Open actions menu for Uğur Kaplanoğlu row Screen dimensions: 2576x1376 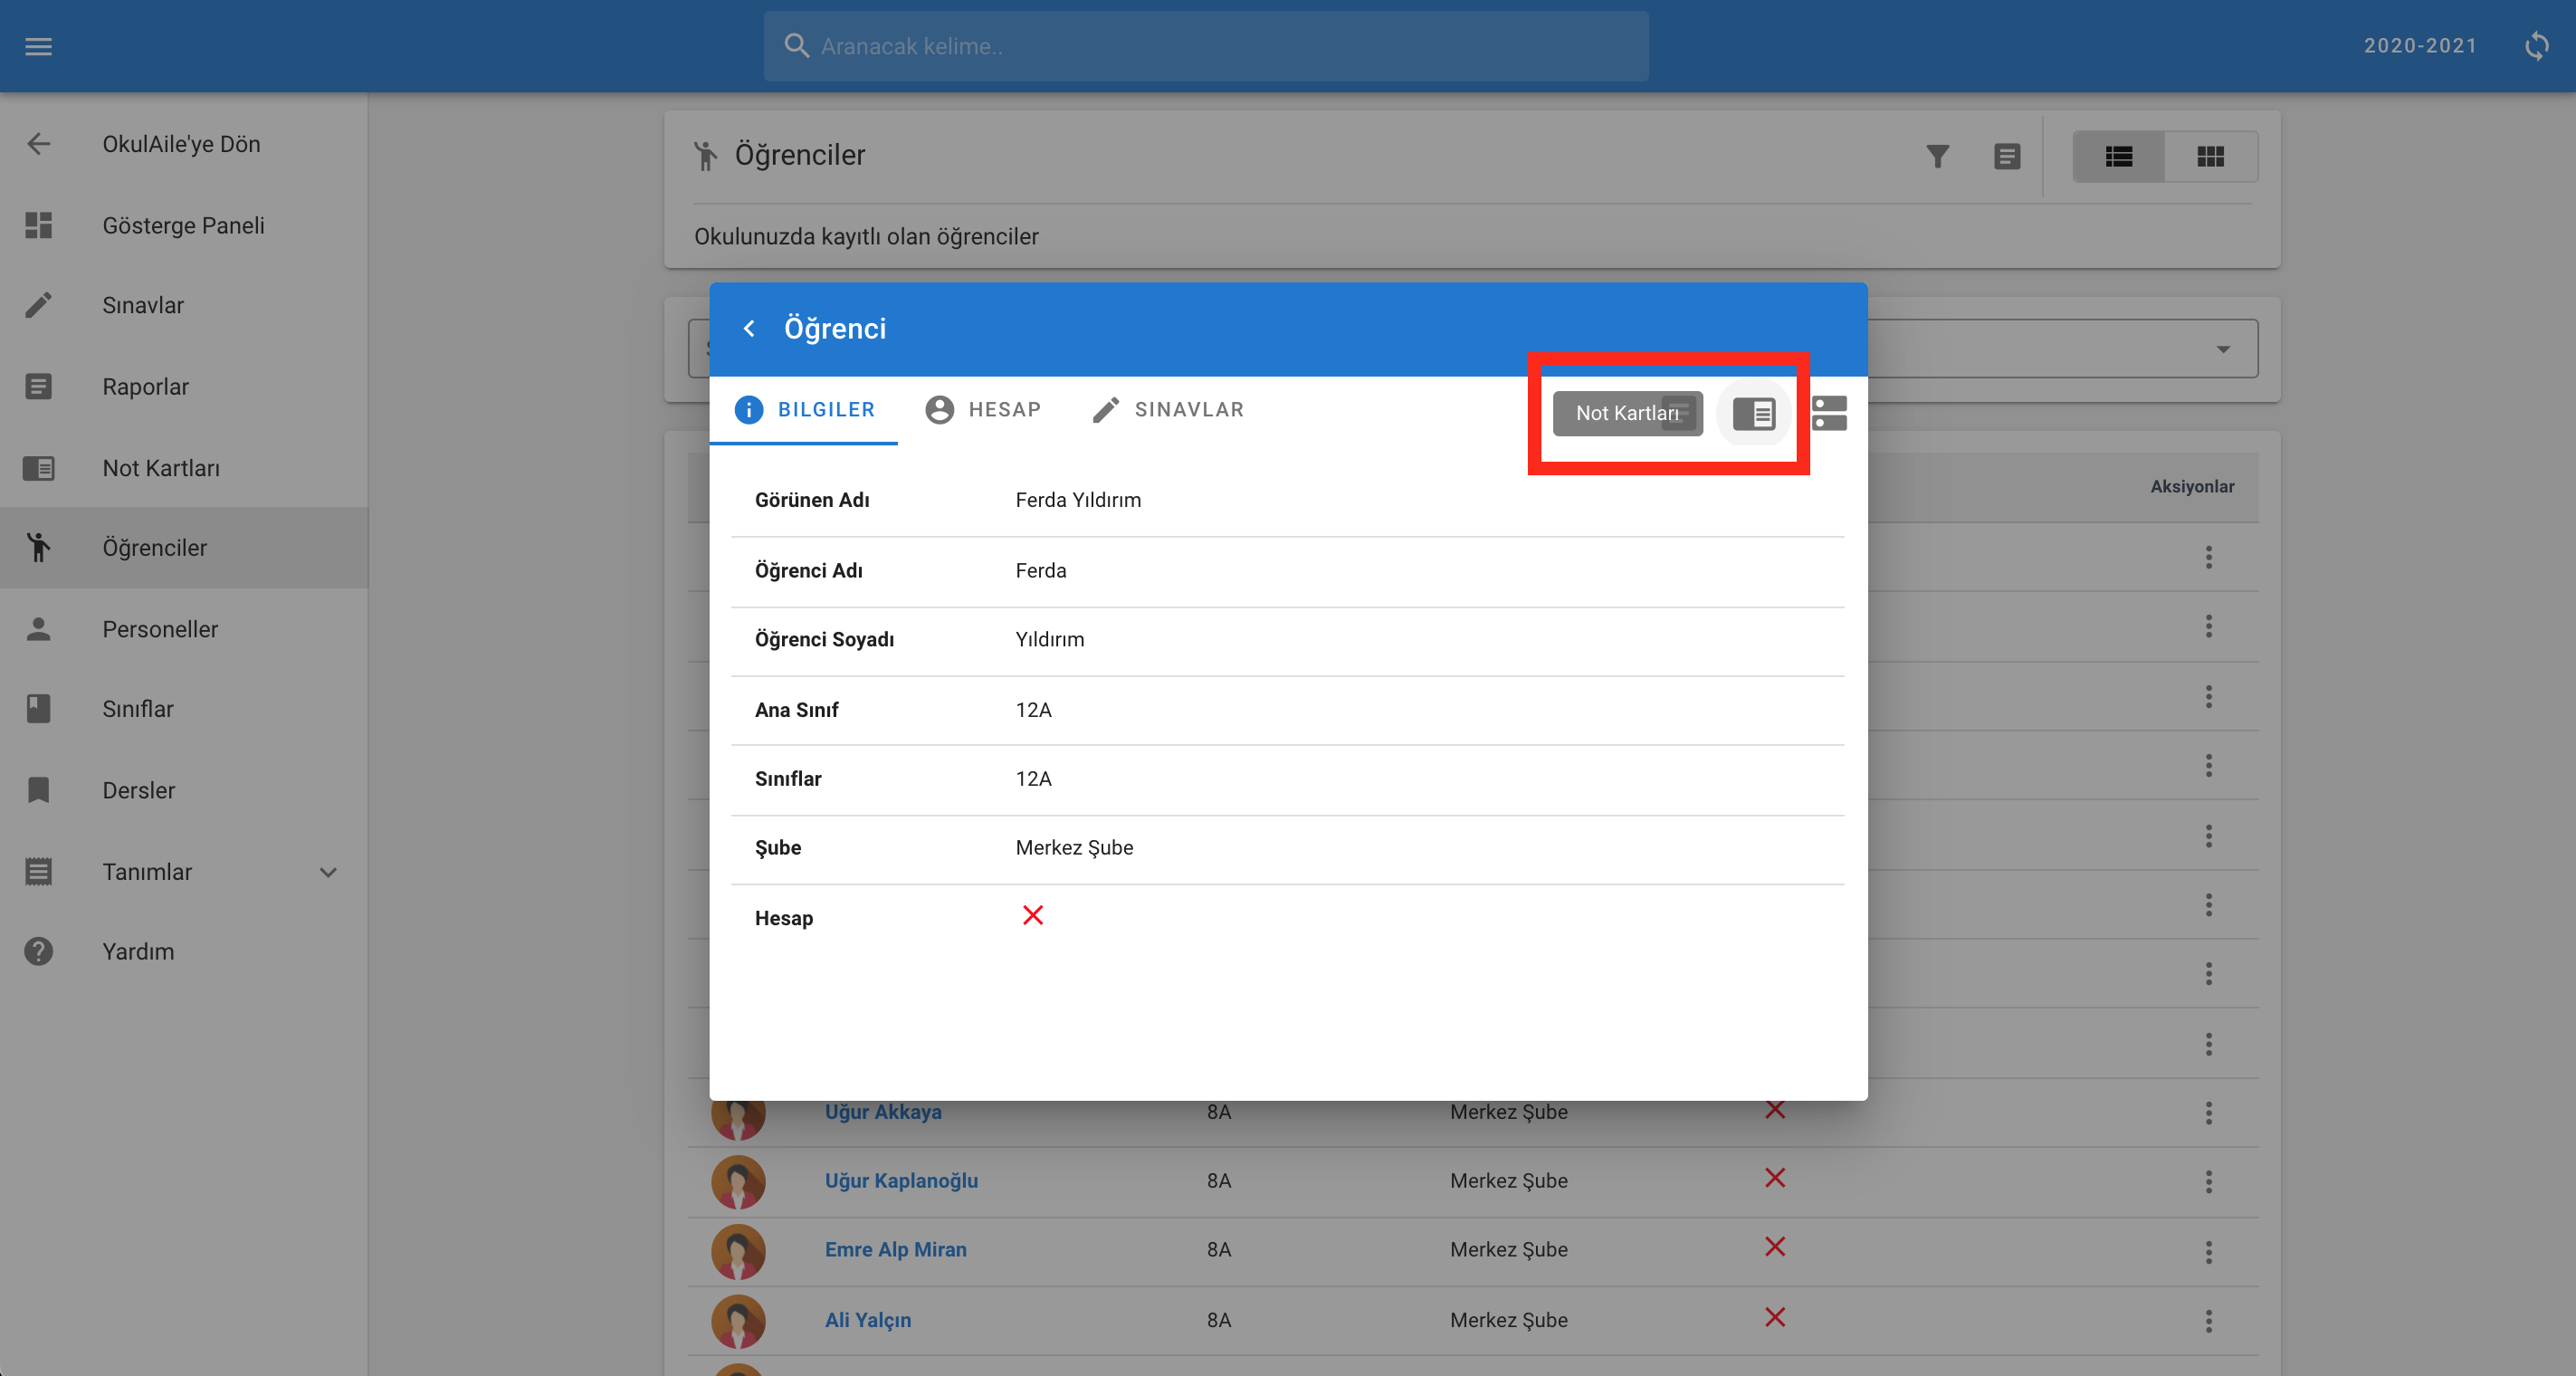[2208, 1182]
